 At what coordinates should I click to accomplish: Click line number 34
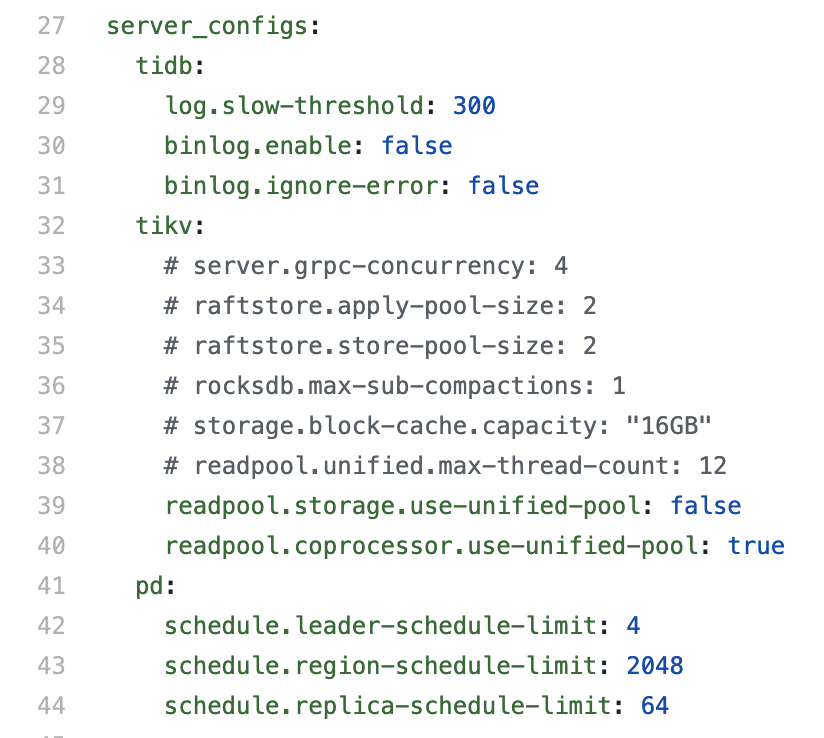click(52, 305)
